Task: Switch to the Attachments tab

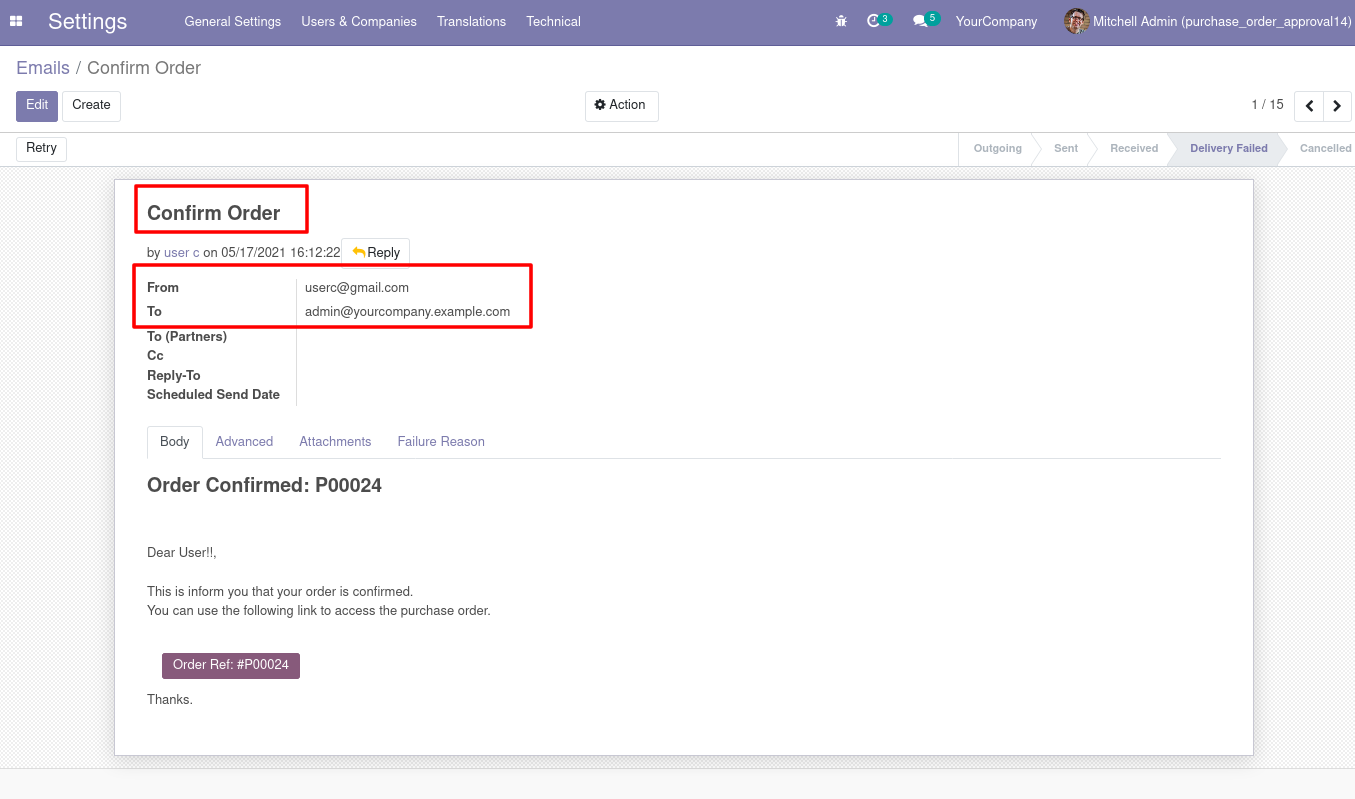Action: point(335,442)
